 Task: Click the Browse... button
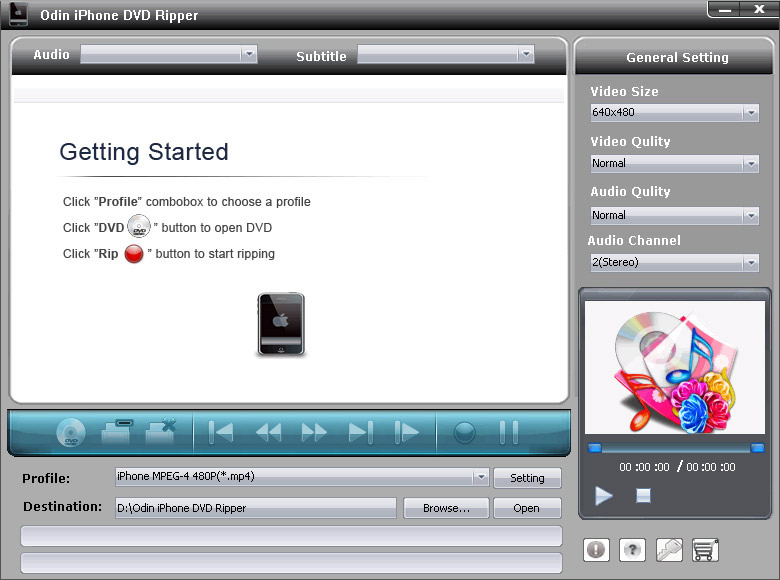[x=446, y=508]
